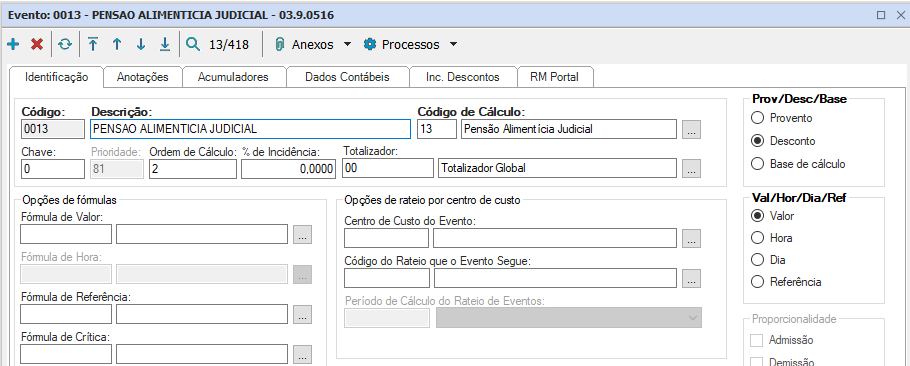The image size is (910, 366).
Task: Switch to Anotações tab
Action: [143, 77]
